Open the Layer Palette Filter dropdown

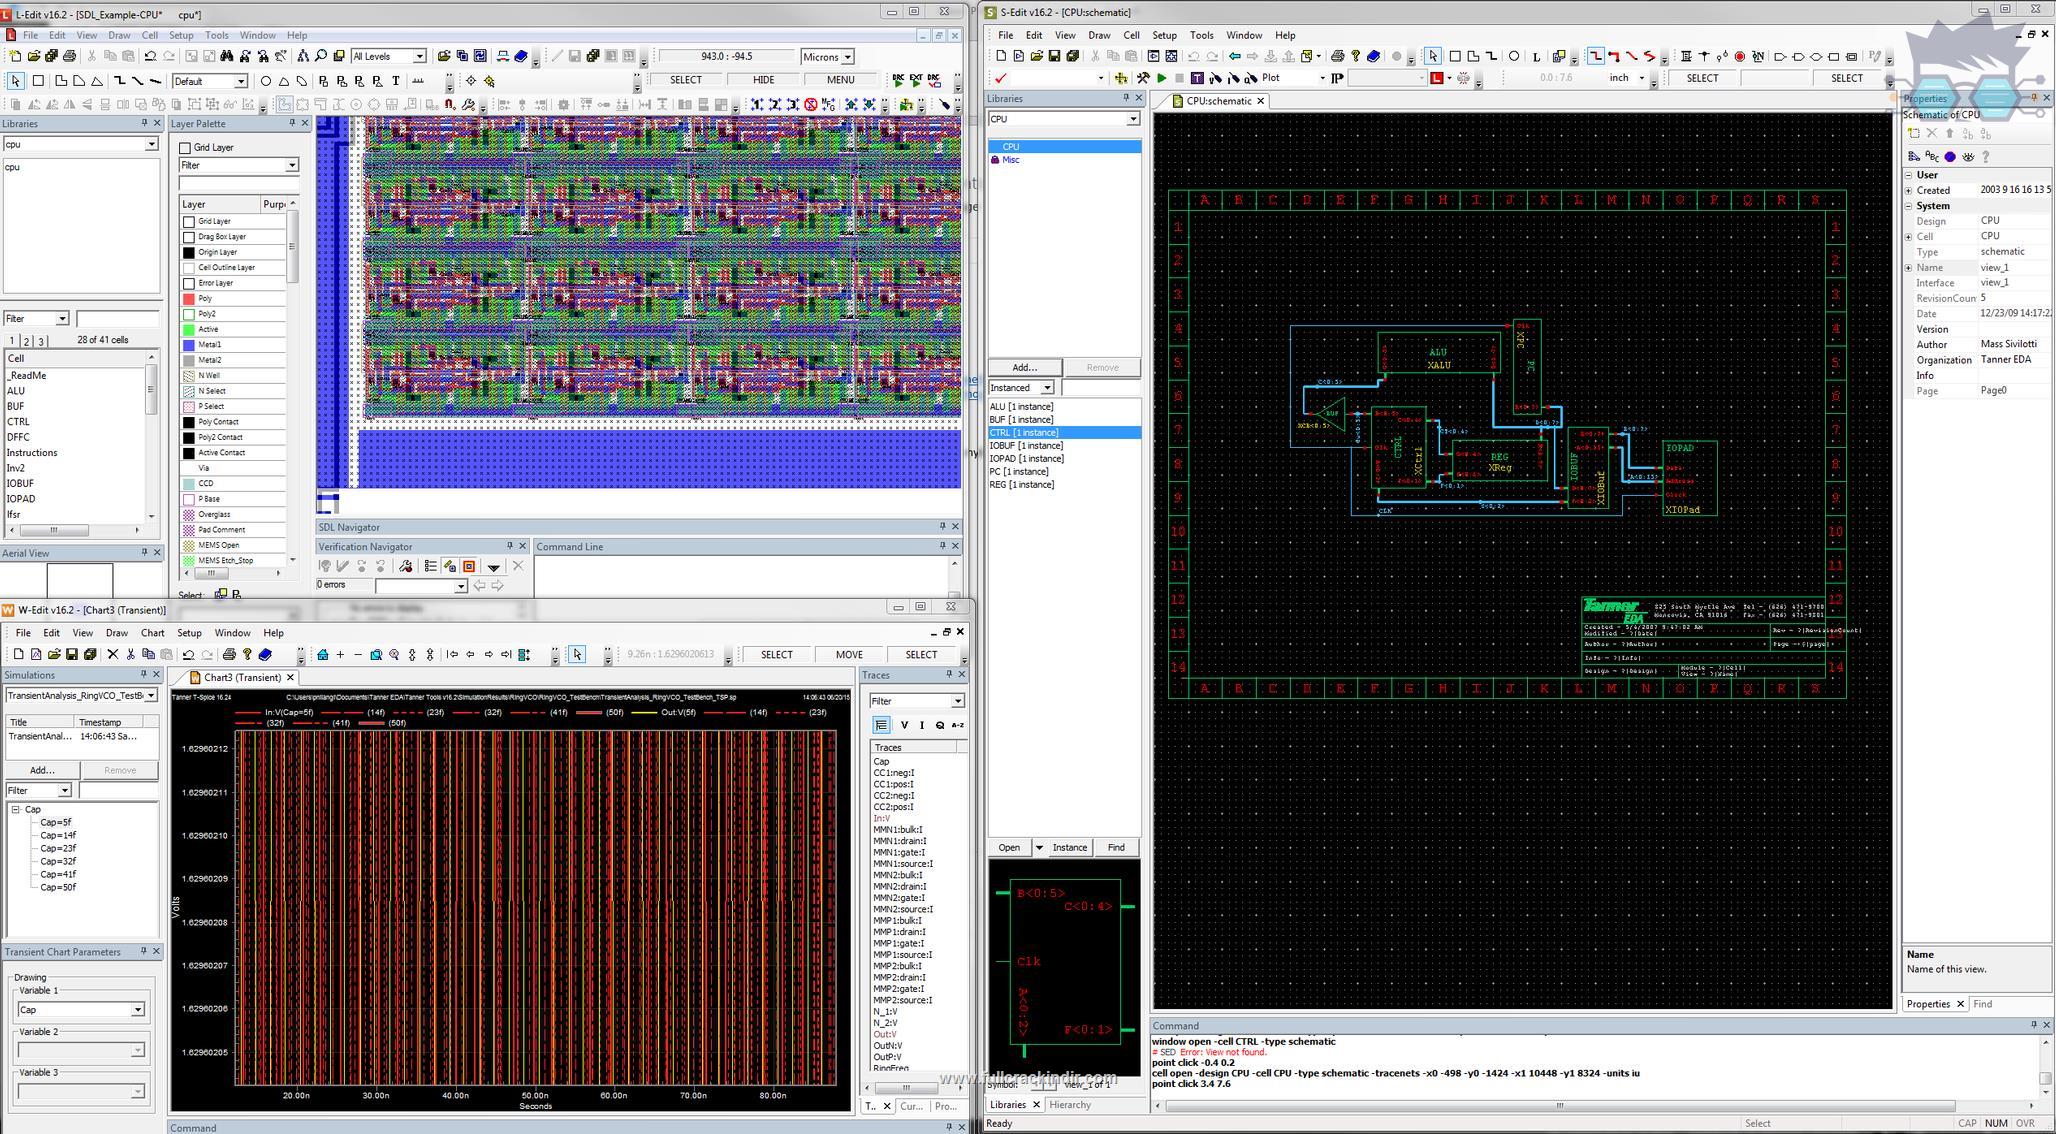pyautogui.click(x=292, y=165)
